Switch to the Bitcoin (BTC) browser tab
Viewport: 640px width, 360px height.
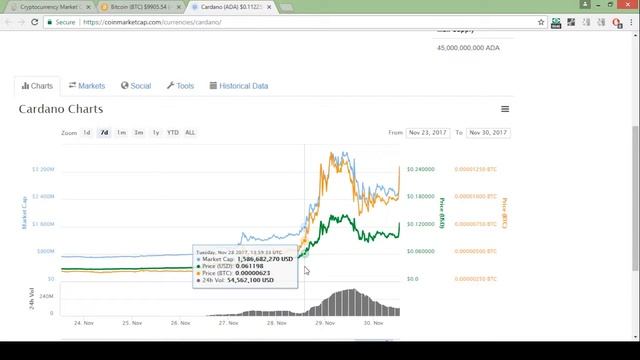(x=139, y=7)
